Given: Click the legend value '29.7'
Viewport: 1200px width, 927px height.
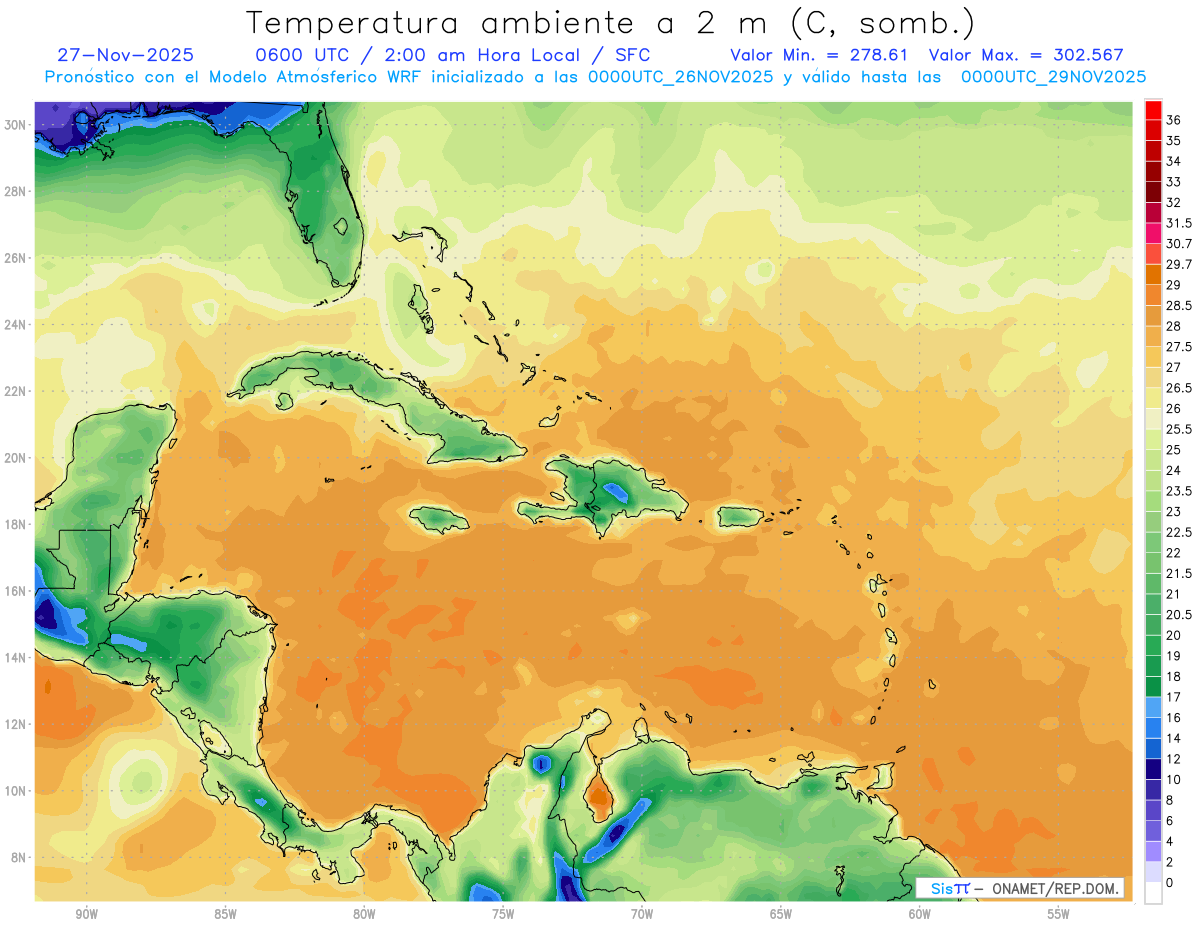Looking at the screenshot, I should pyautogui.click(x=1179, y=265).
